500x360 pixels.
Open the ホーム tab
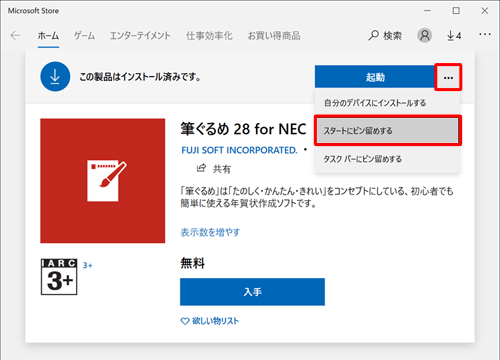[48, 36]
